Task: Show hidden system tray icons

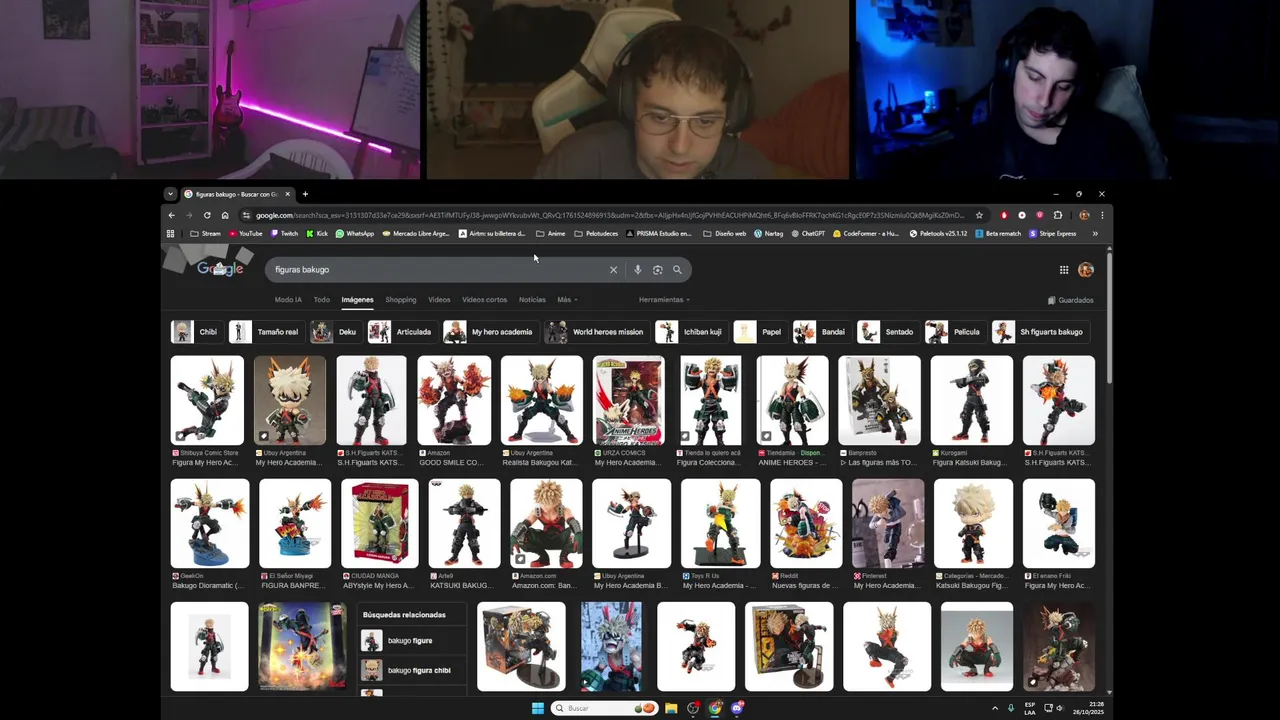Action: (995, 708)
